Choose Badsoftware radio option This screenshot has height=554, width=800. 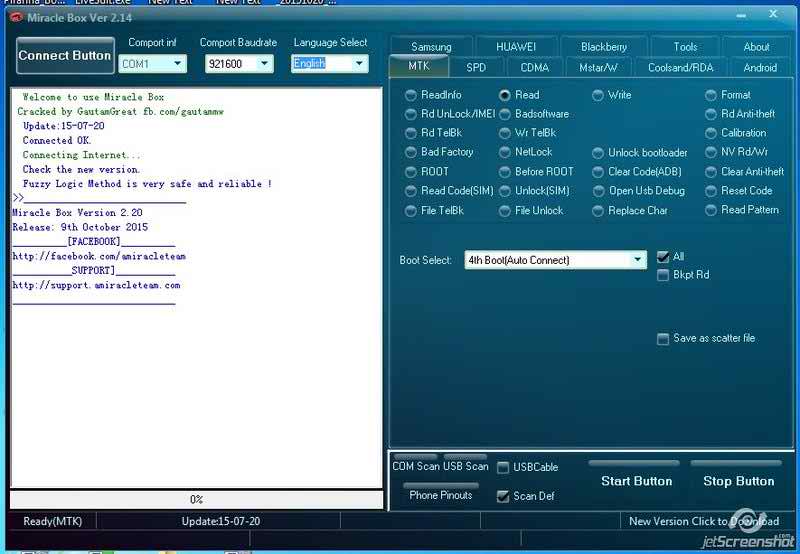[534, 114]
